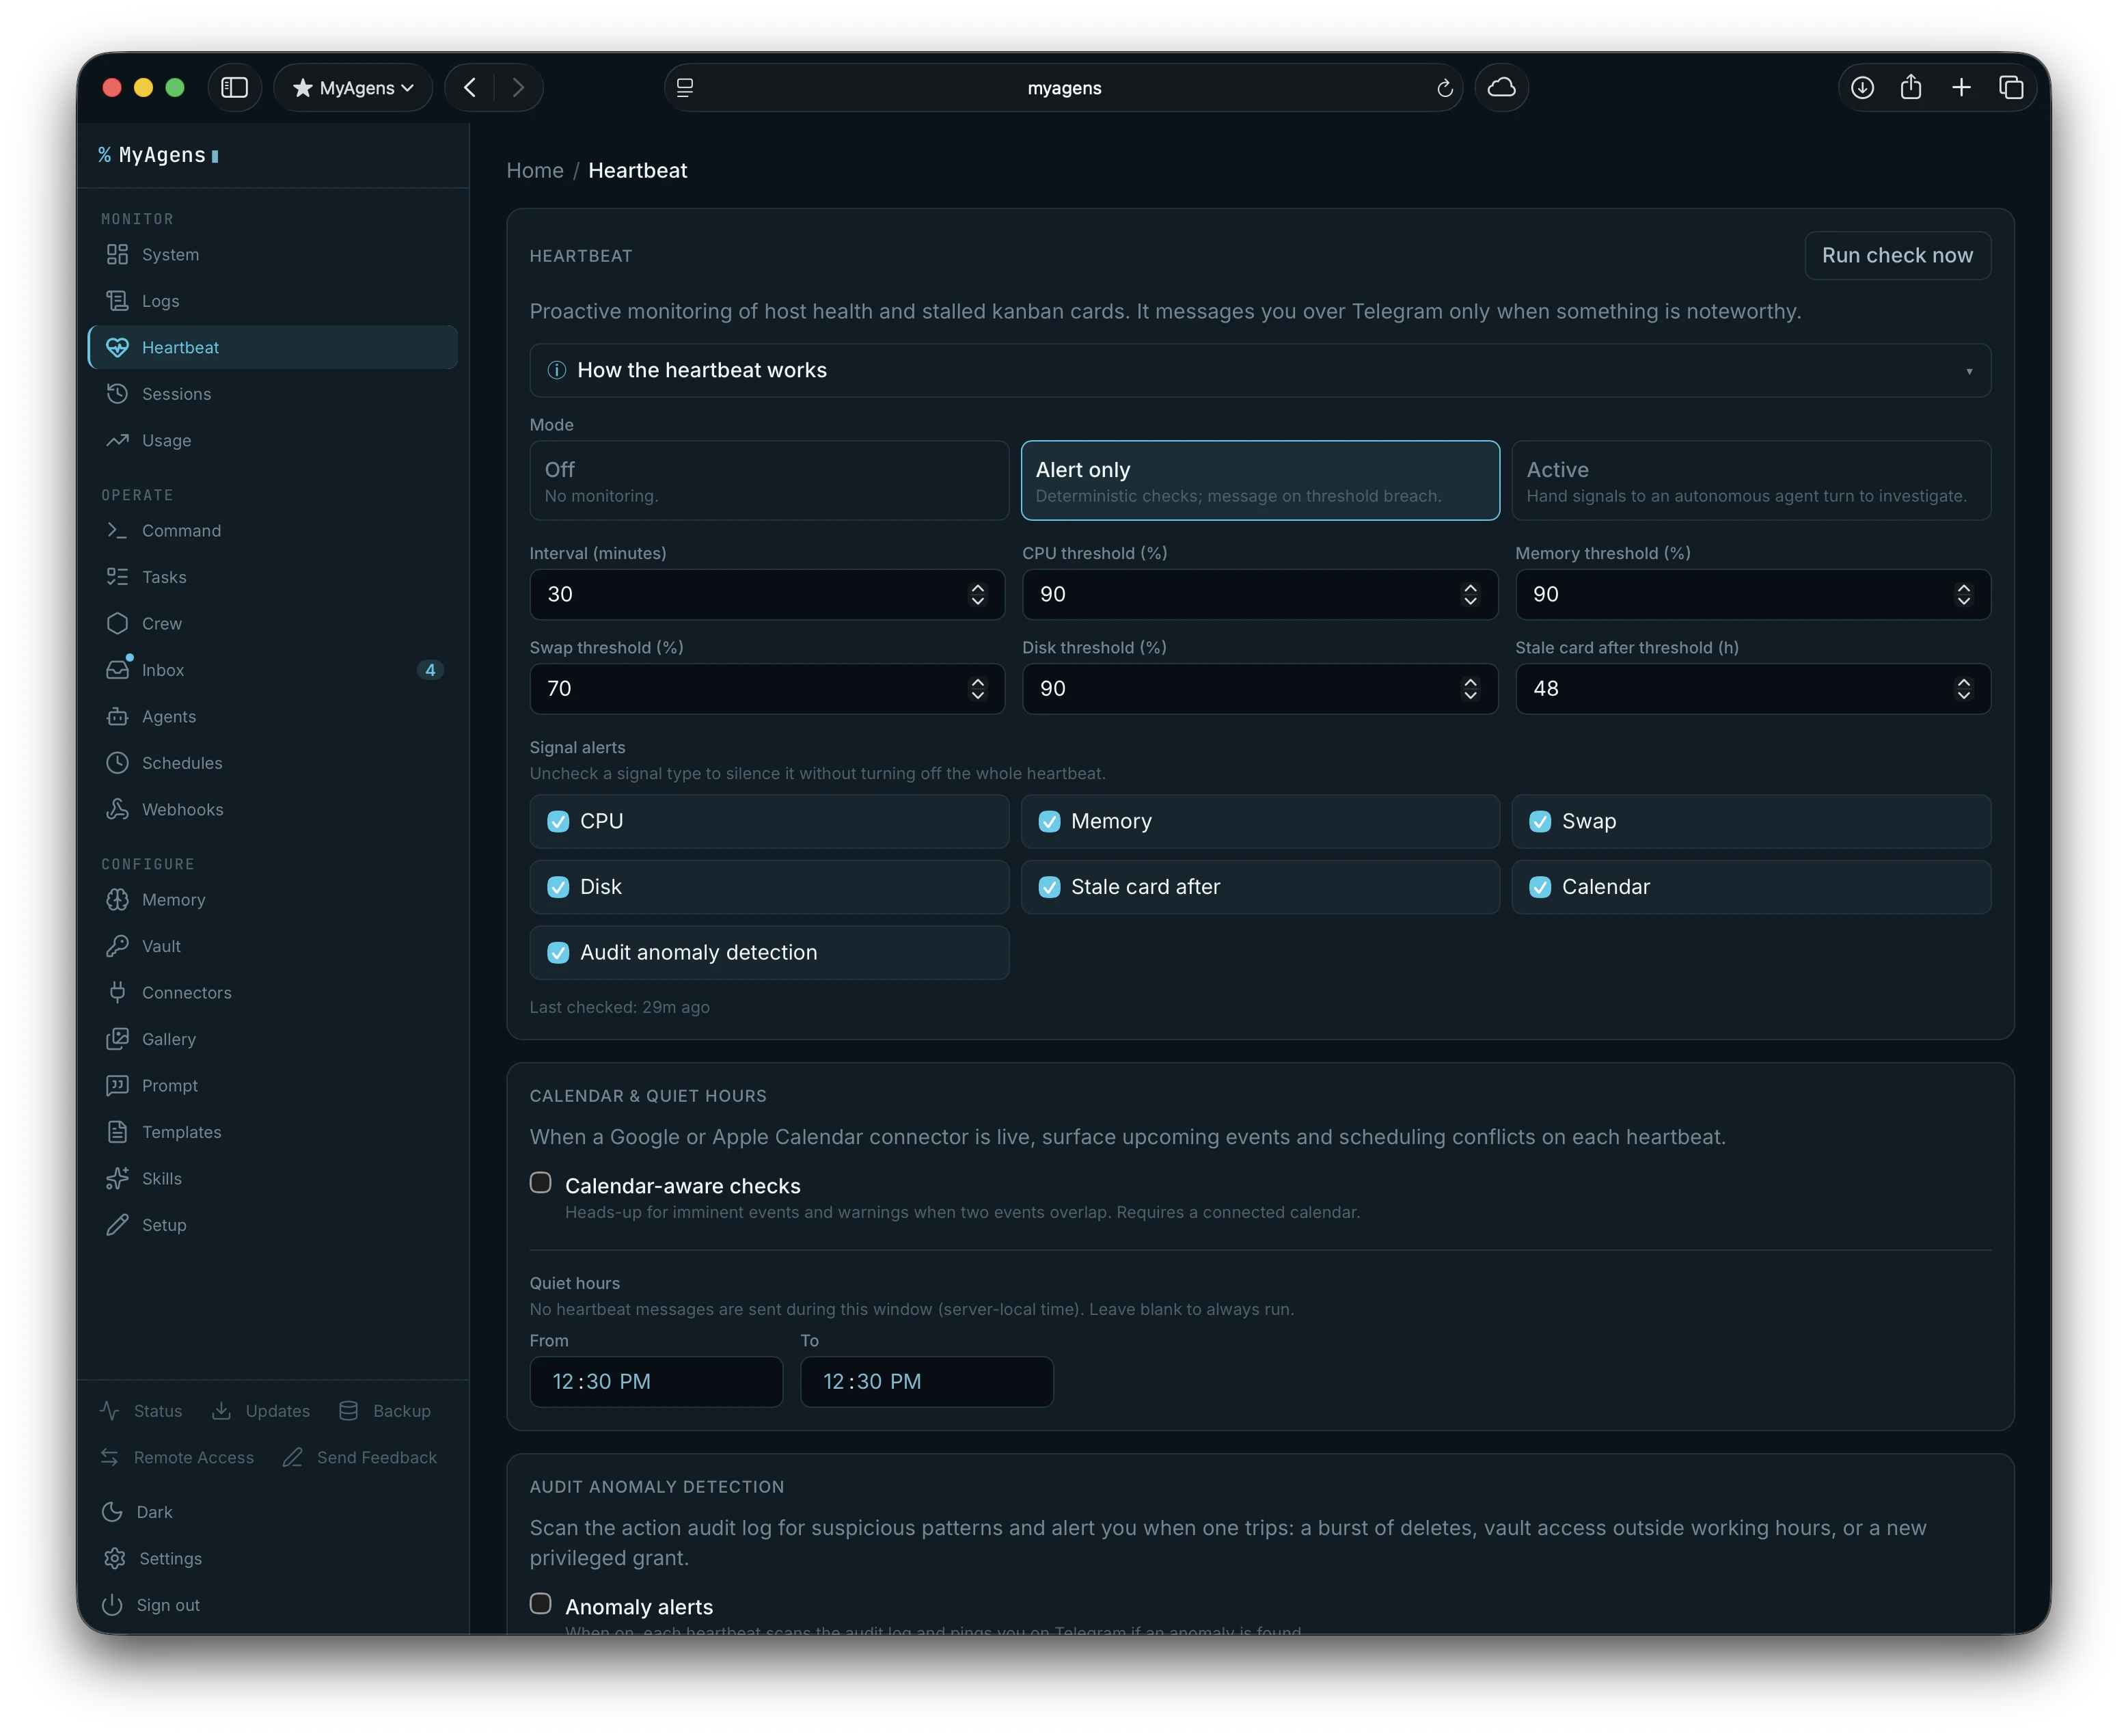Screen dimensions: 2128x1736
Task: Click Send Feedback link
Action: 360,1458
